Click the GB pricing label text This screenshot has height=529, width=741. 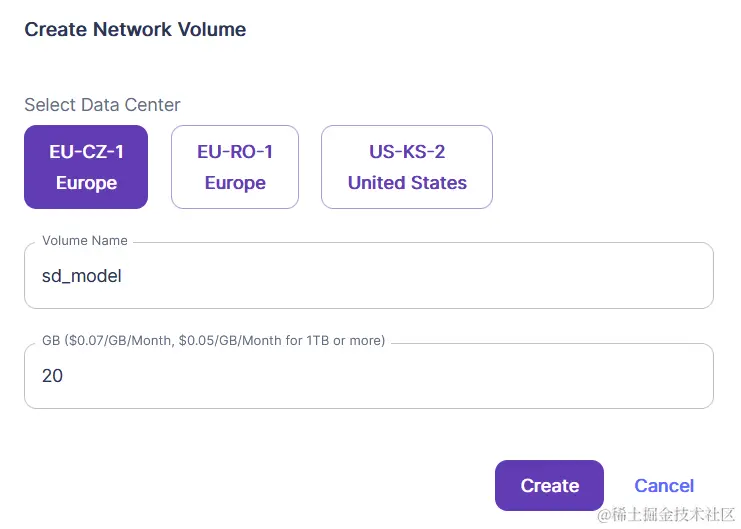click(214, 340)
